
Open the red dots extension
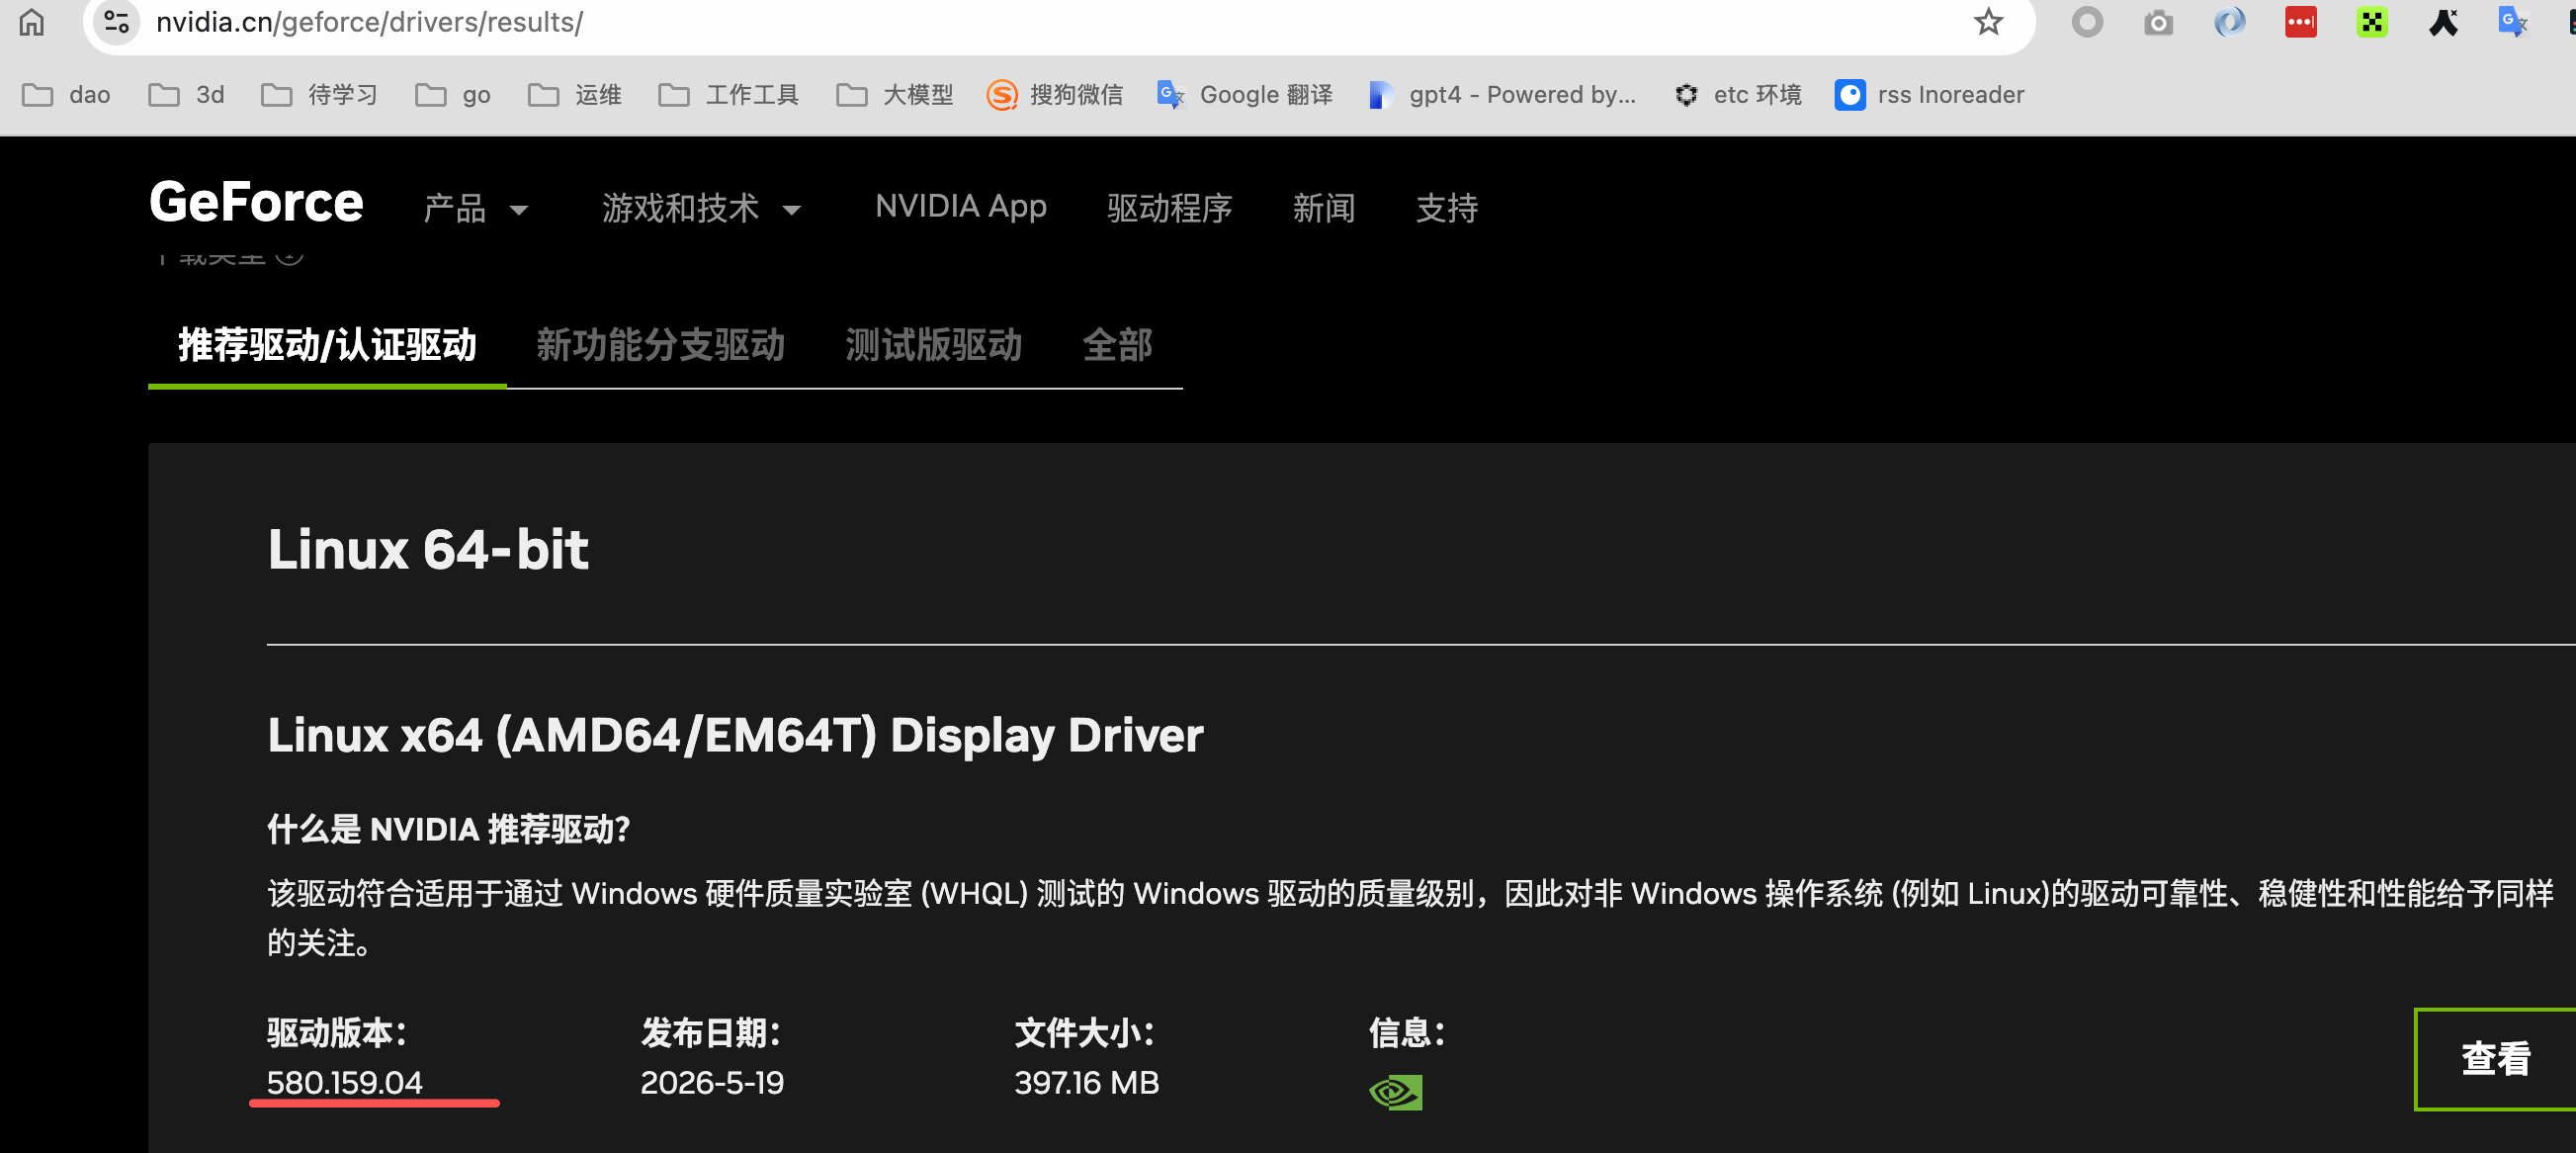point(2300,21)
